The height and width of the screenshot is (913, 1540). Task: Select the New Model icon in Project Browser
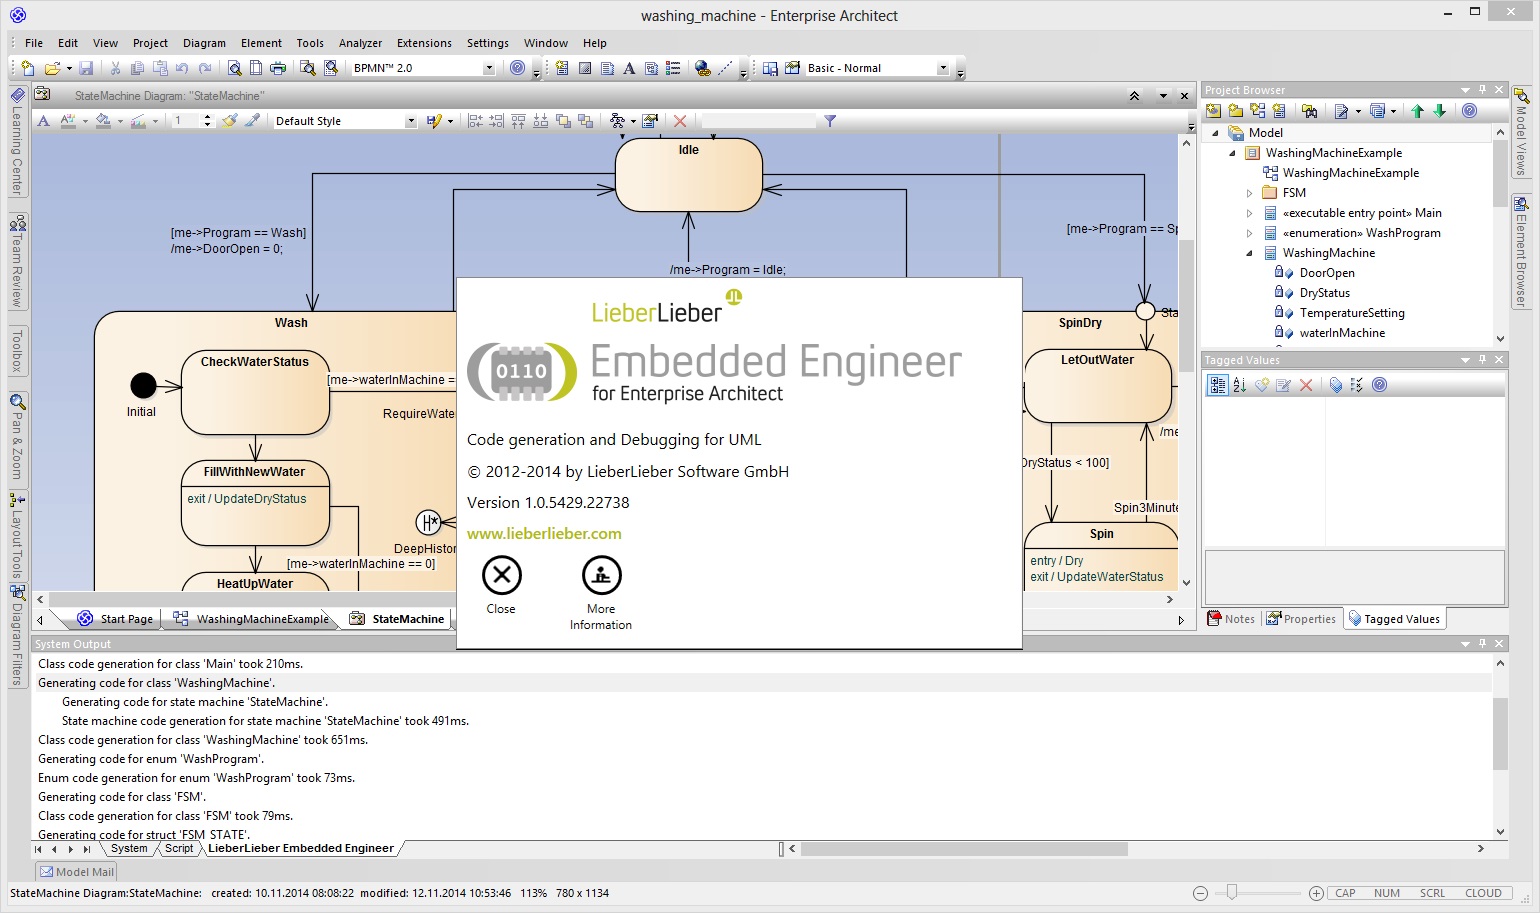1213,111
